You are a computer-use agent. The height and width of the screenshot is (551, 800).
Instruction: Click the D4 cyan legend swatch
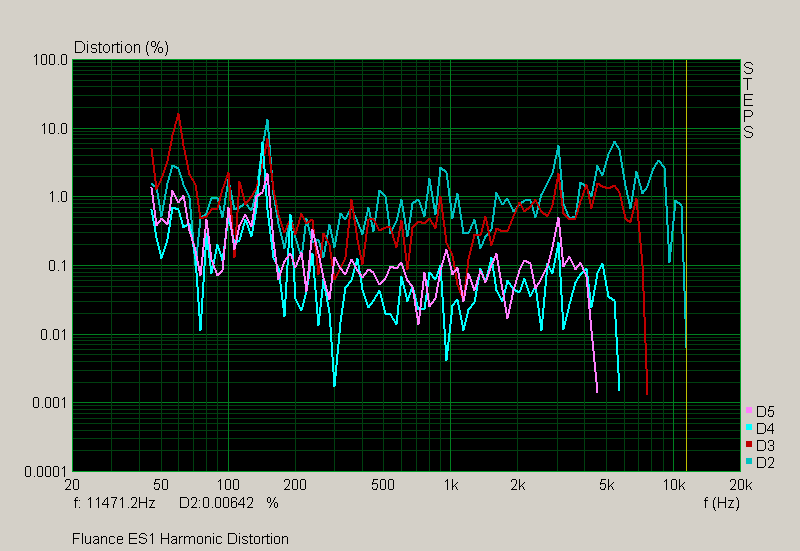tap(748, 428)
